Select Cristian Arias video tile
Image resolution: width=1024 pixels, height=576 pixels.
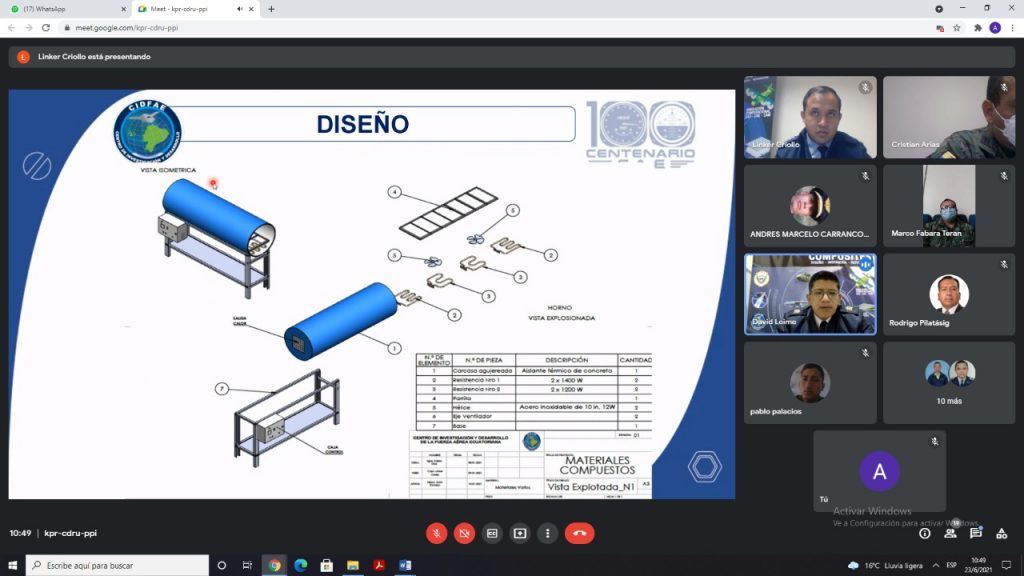[949, 117]
